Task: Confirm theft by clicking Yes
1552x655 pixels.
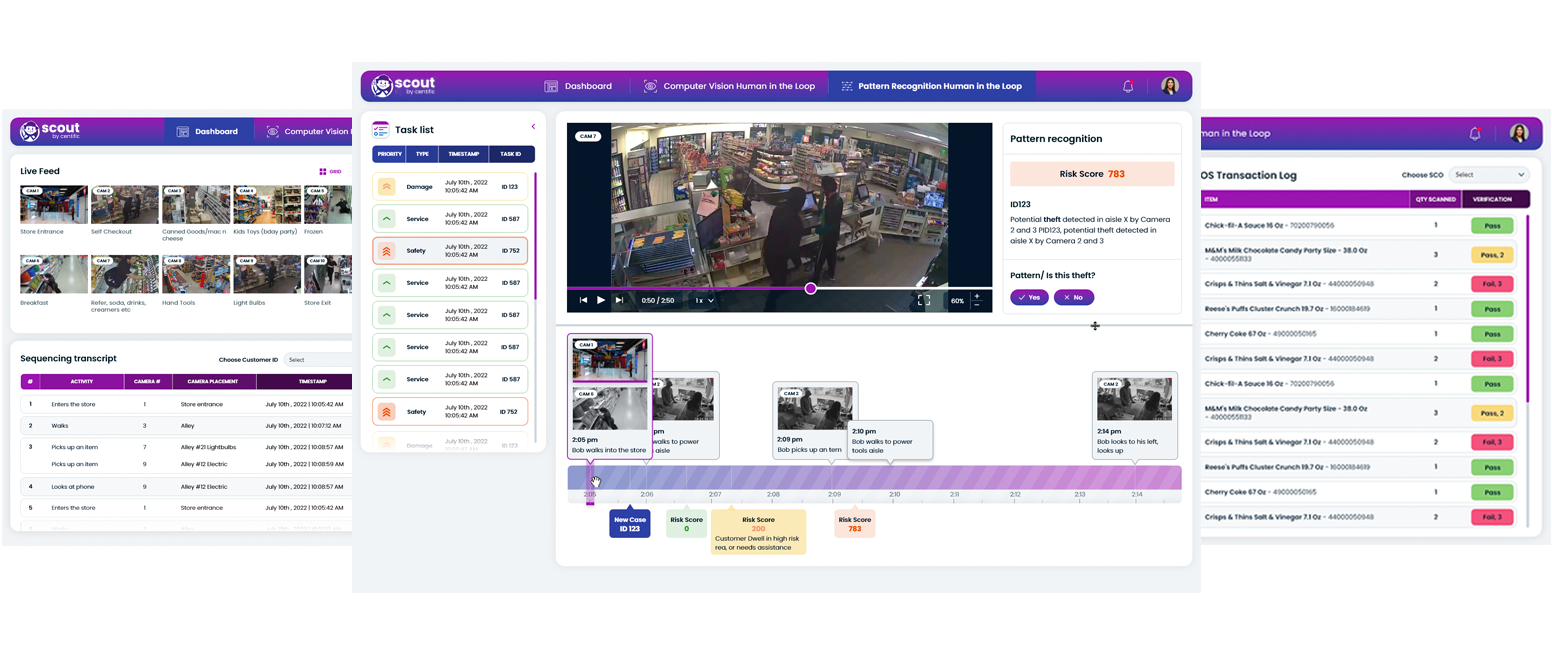Action: (1029, 297)
